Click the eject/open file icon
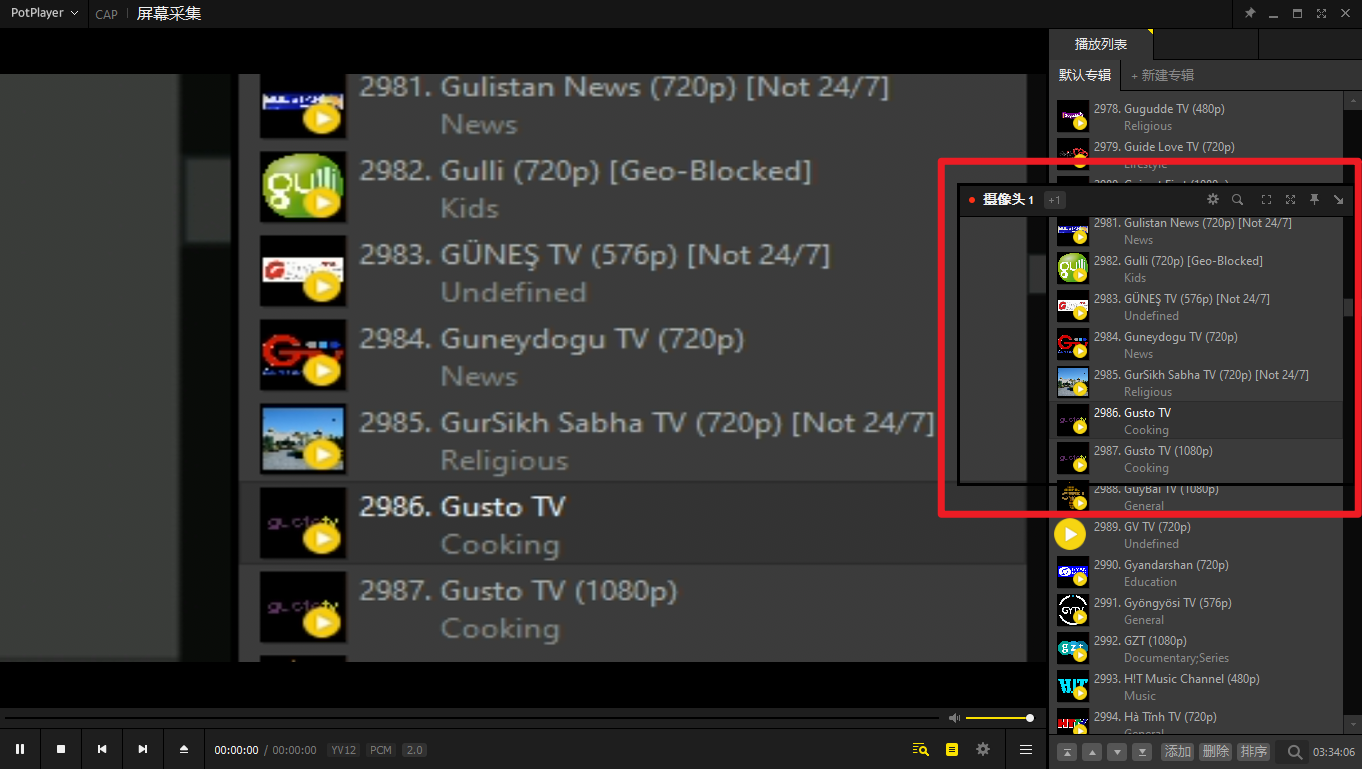The image size is (1362, 769). [x=184, y=749]
